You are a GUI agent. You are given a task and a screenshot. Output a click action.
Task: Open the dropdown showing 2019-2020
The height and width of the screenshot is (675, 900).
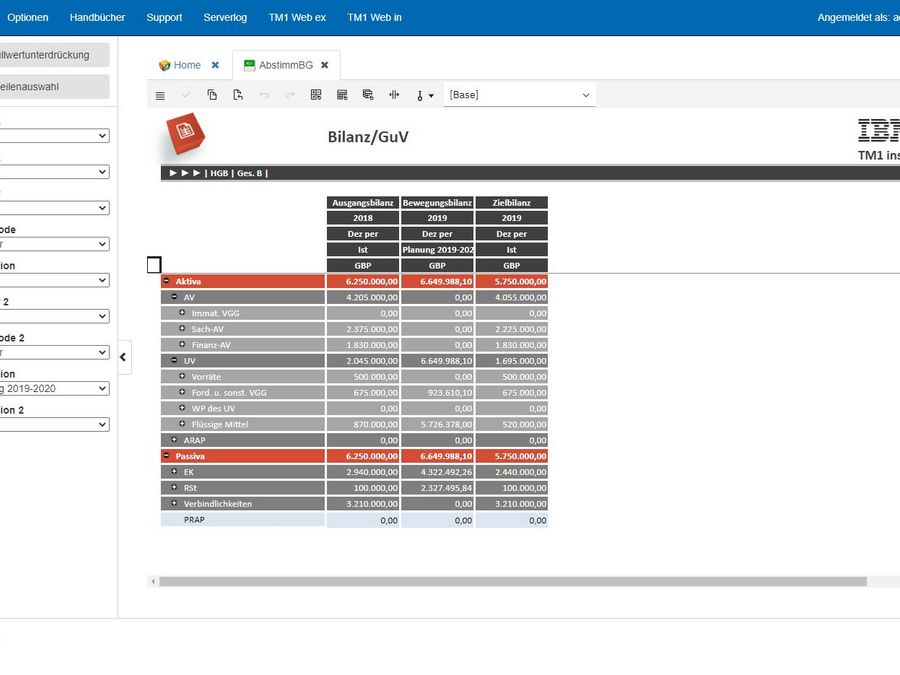[x=53, y=389]
